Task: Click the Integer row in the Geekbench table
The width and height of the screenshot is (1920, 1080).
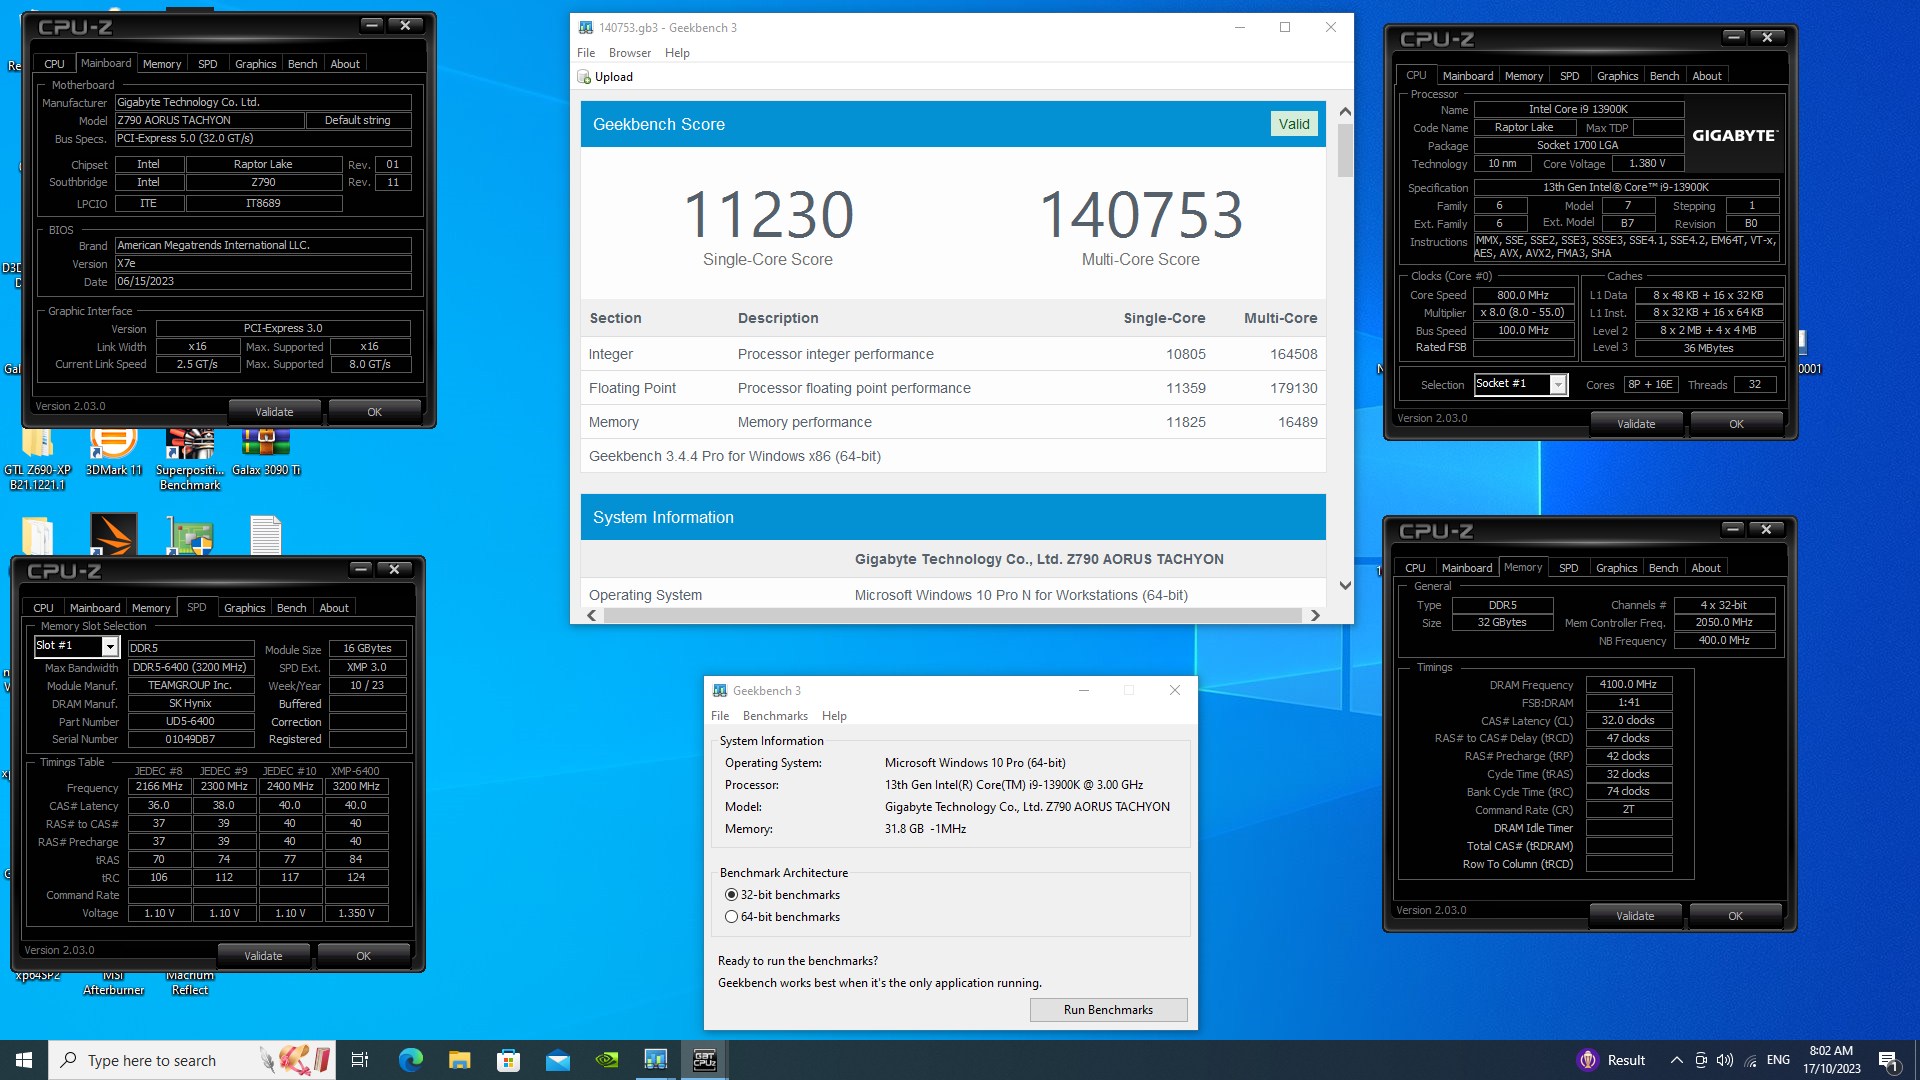Action: click(953, 354)
